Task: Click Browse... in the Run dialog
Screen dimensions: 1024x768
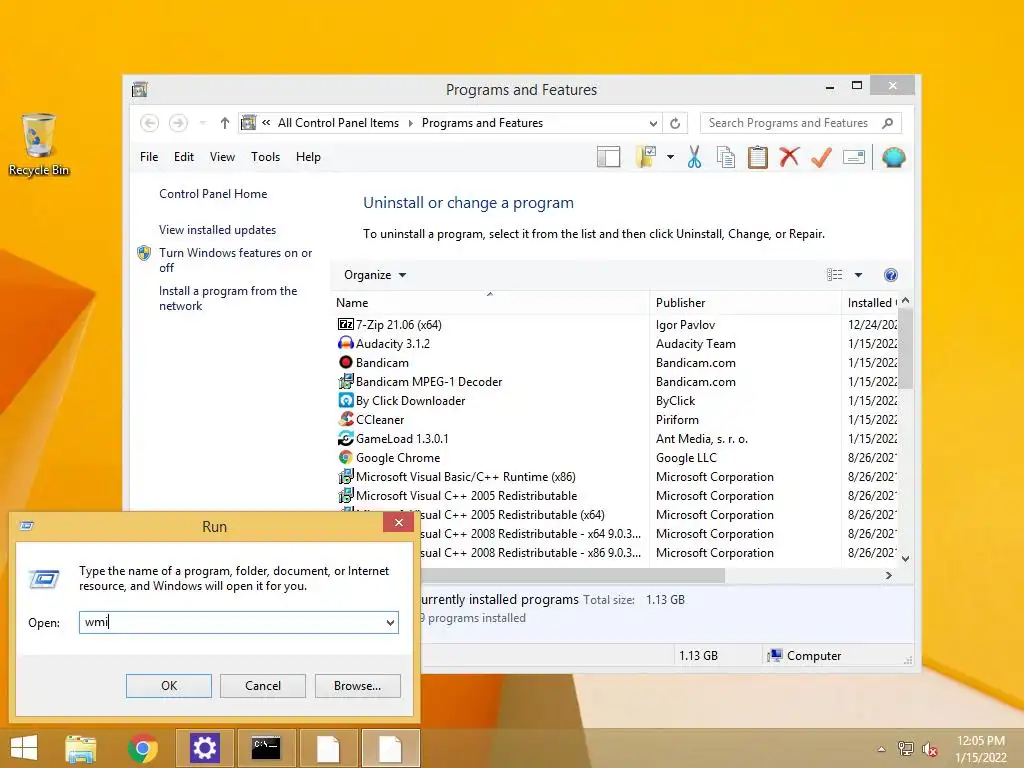Action: click(x=357, y=686)
